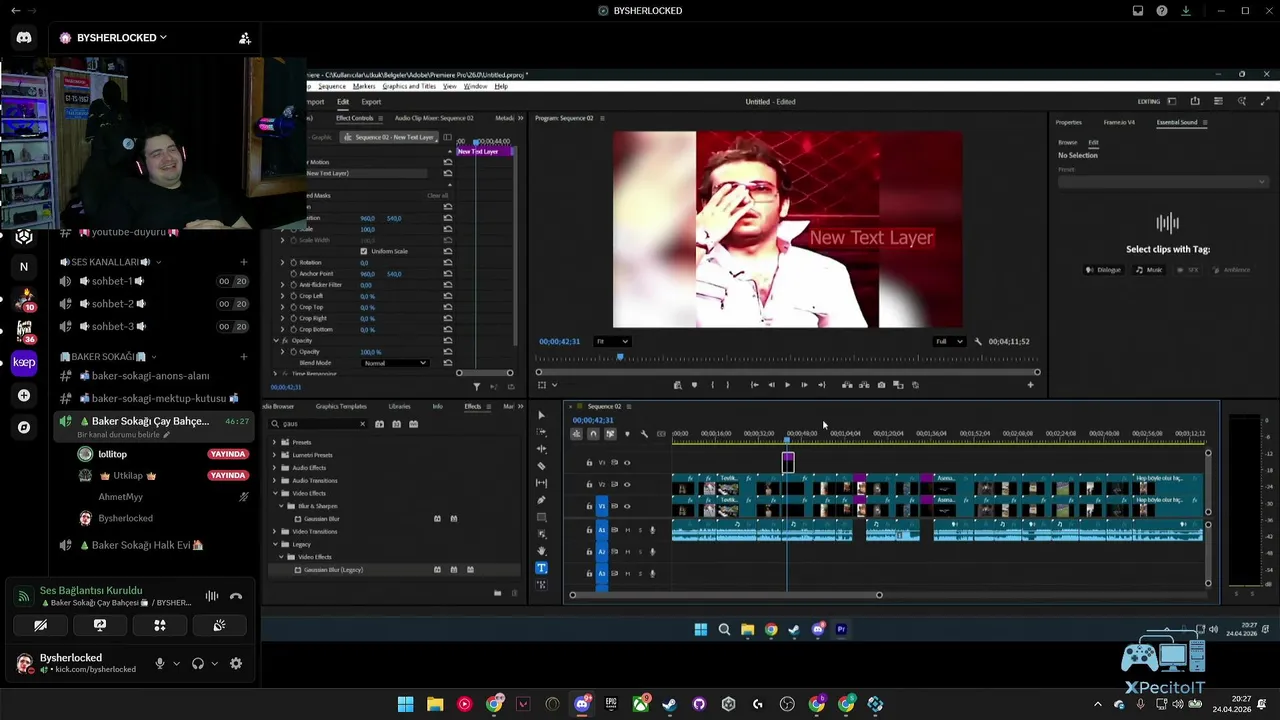Collapse Video Effects folder in Effects panel
Viewport: 1280px width, 720px height.
pos(275,493)
